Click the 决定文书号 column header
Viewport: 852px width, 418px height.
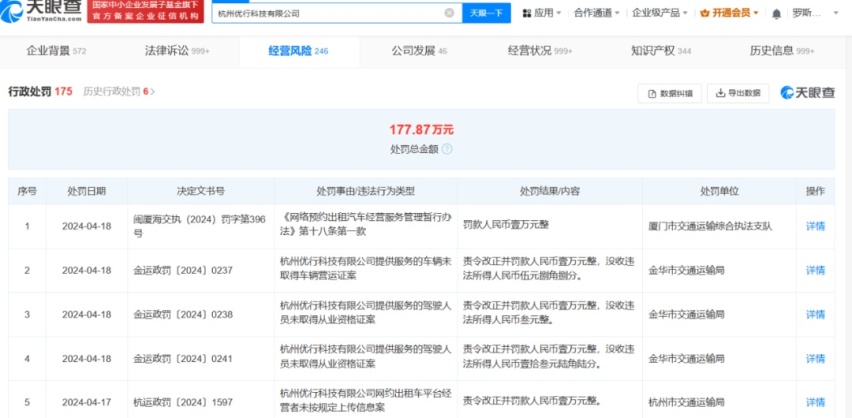coord(201,191)
